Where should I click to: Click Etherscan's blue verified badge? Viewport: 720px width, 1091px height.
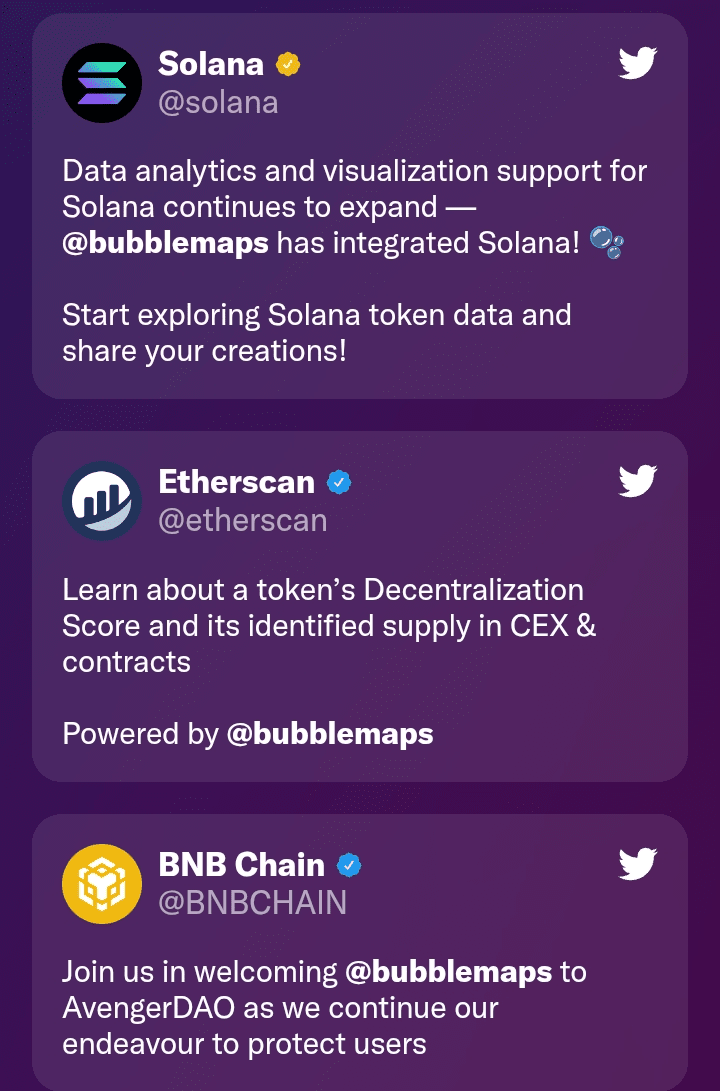point(339,482)
